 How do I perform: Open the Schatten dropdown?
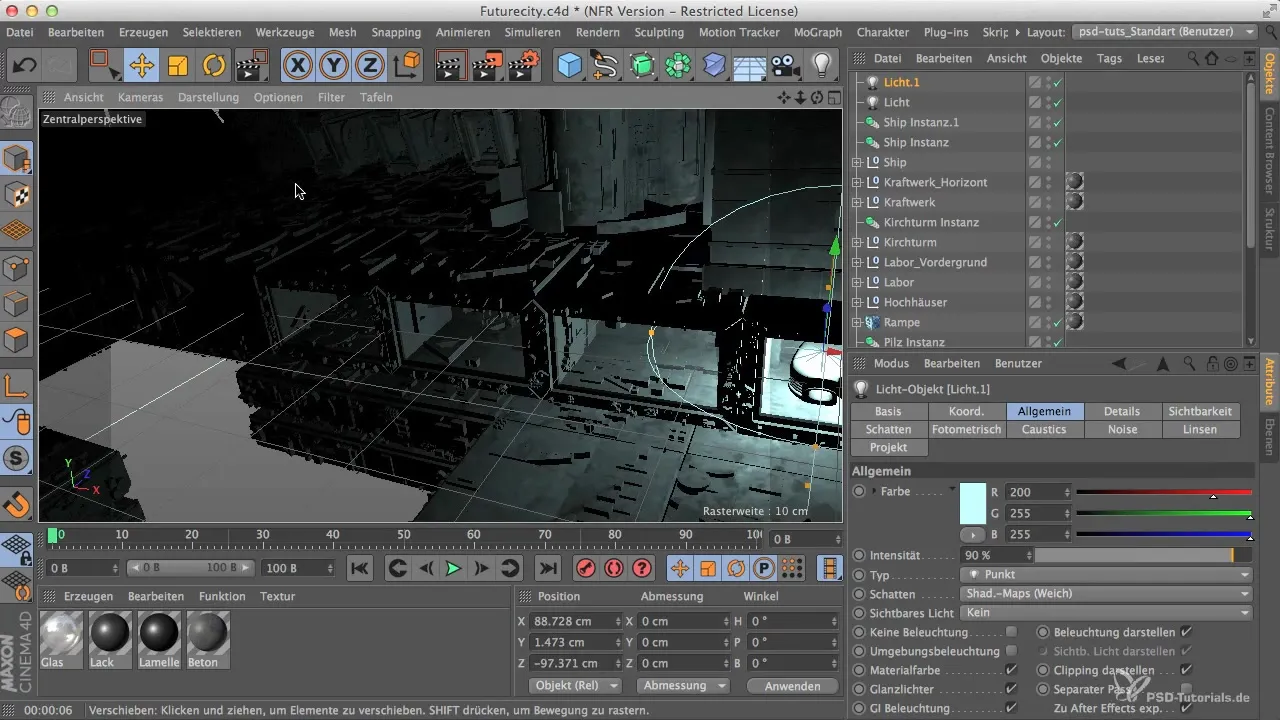1107,594
